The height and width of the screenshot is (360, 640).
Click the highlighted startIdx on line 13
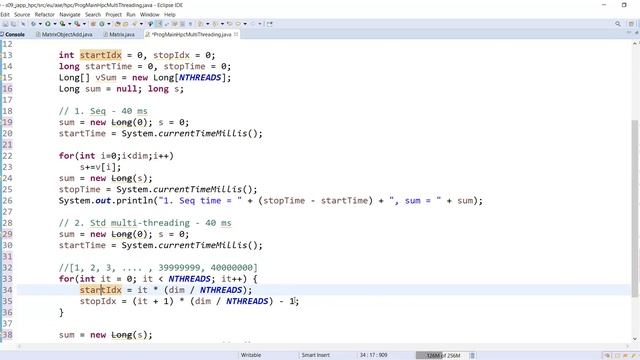click(x=101, y=55)
